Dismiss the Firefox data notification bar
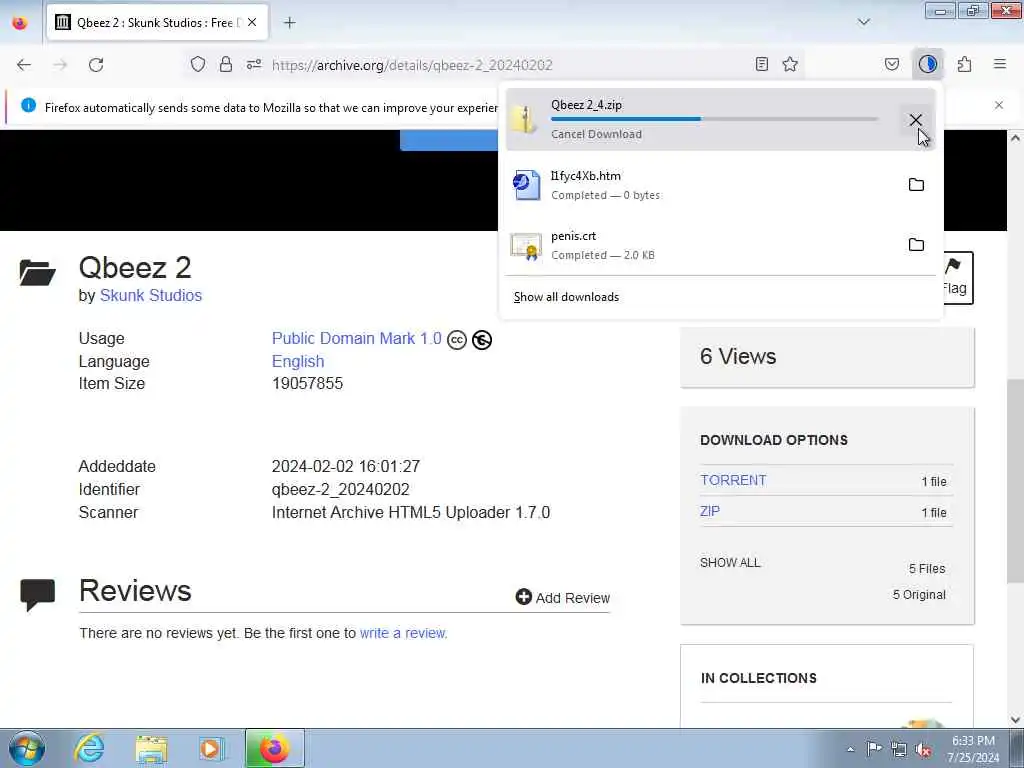 pos(999,105)
